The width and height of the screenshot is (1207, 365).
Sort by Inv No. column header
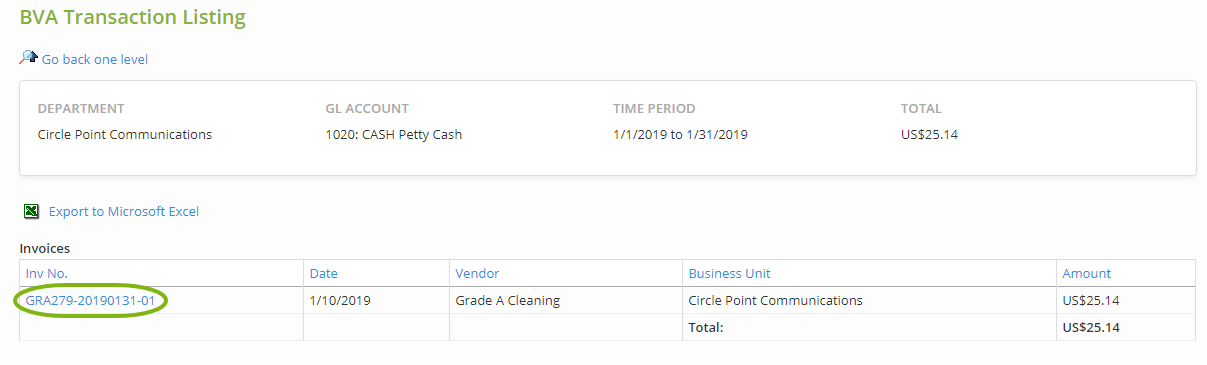pos(47,273)
